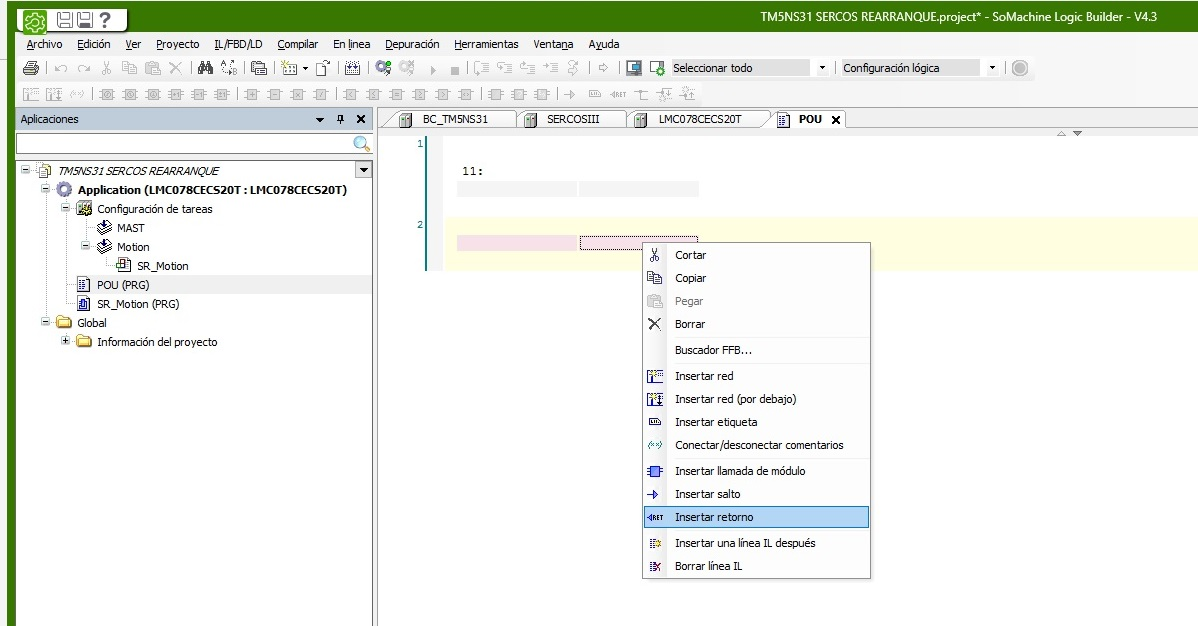
Task: Click the question mark Help icon
Action: 105,21
